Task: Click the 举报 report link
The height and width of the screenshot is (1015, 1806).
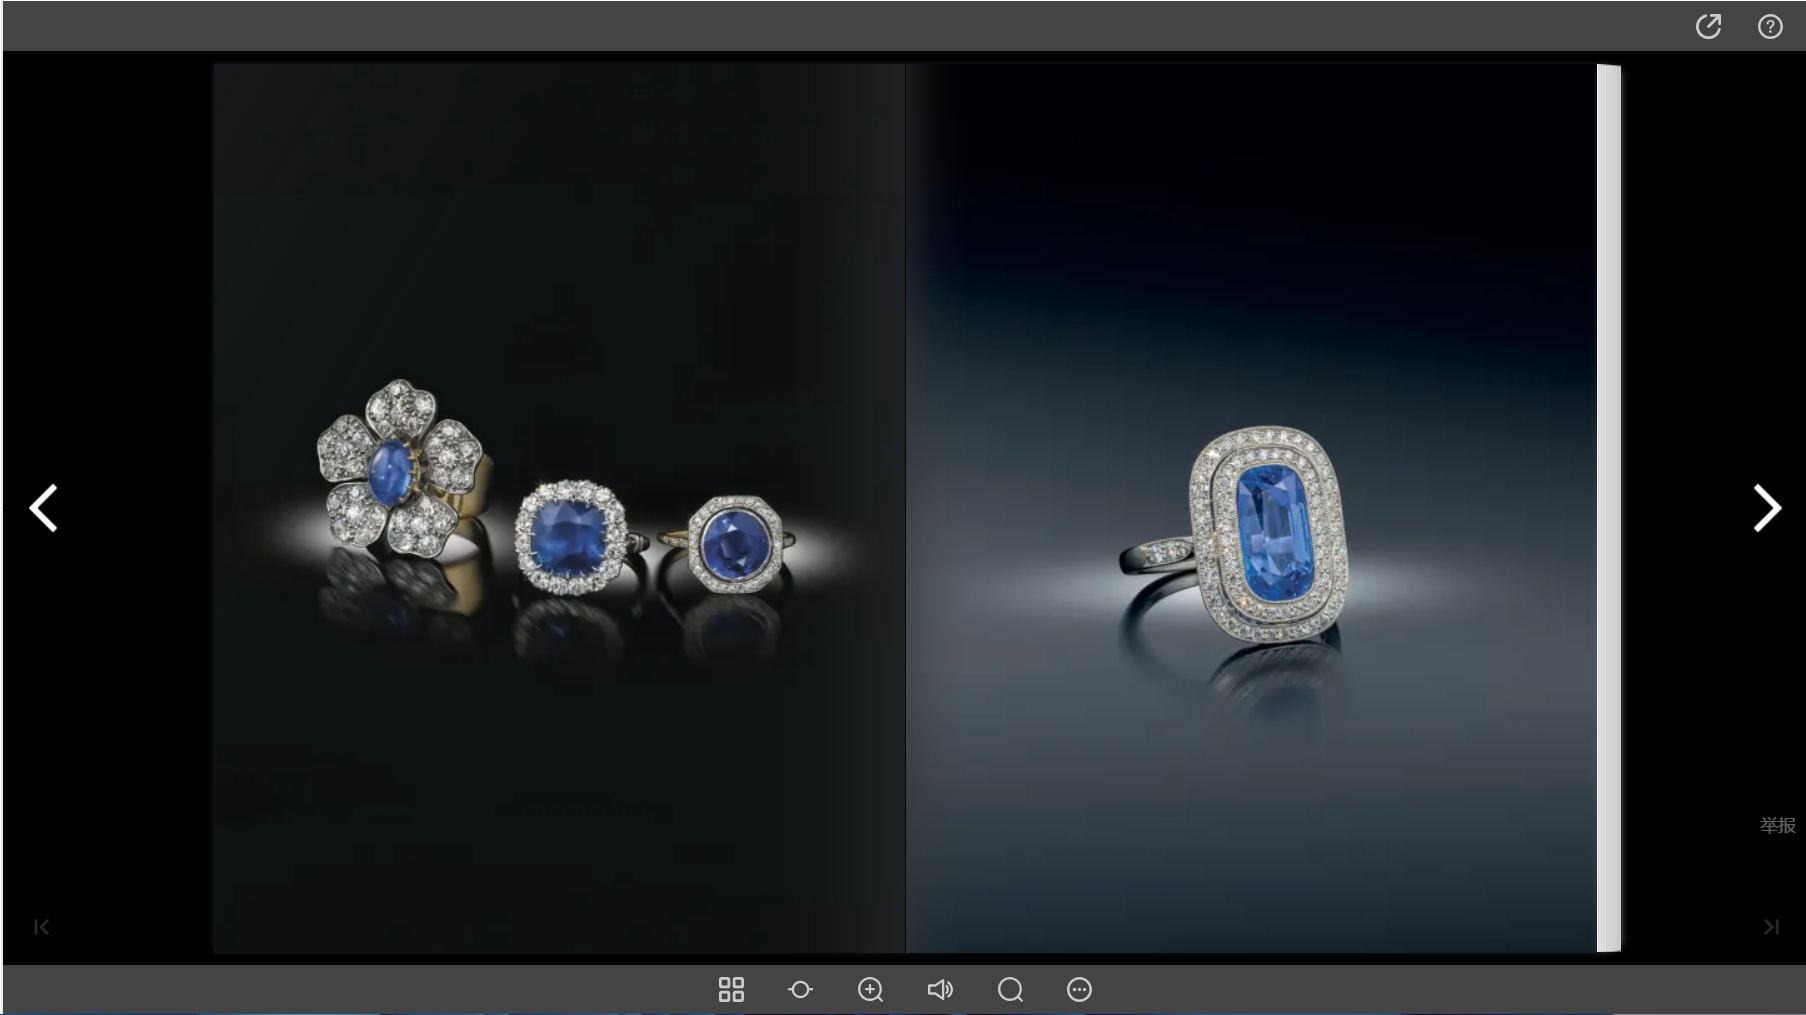Action: pos(1777,825)
